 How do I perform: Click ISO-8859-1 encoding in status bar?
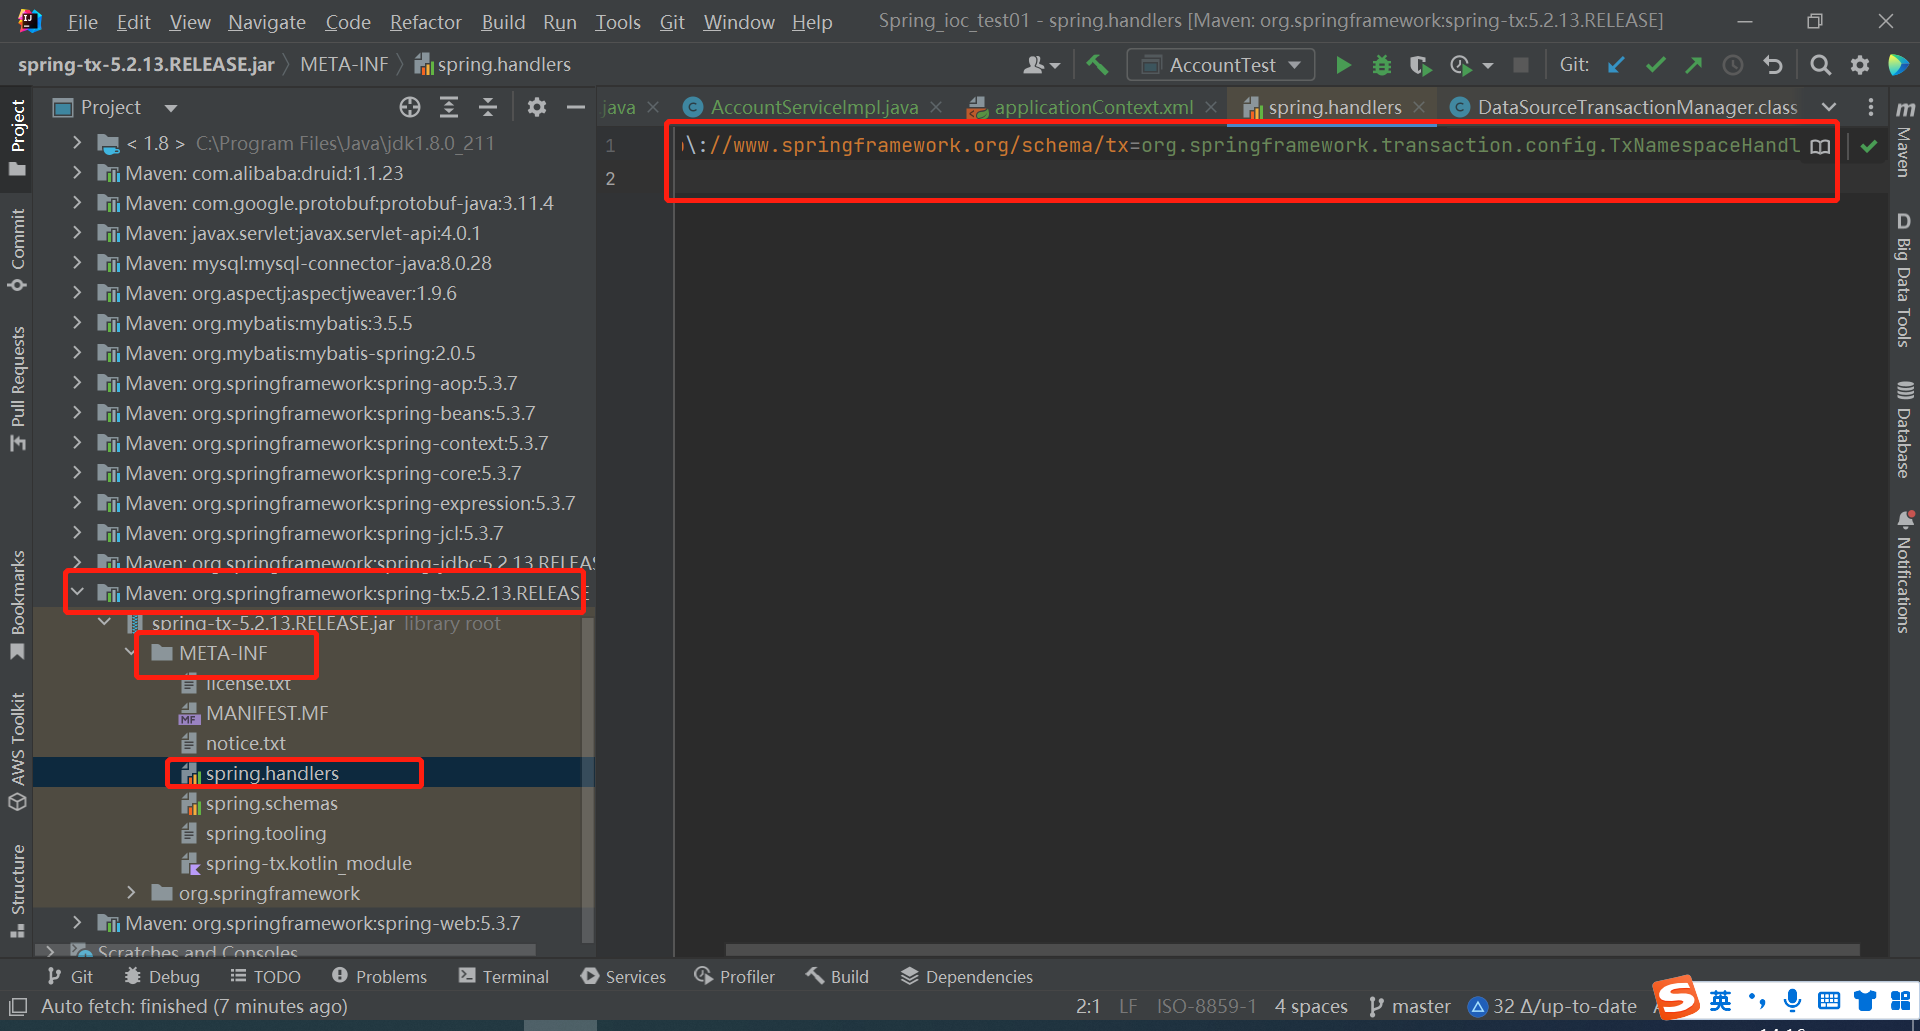(x=1206, y=1006)
